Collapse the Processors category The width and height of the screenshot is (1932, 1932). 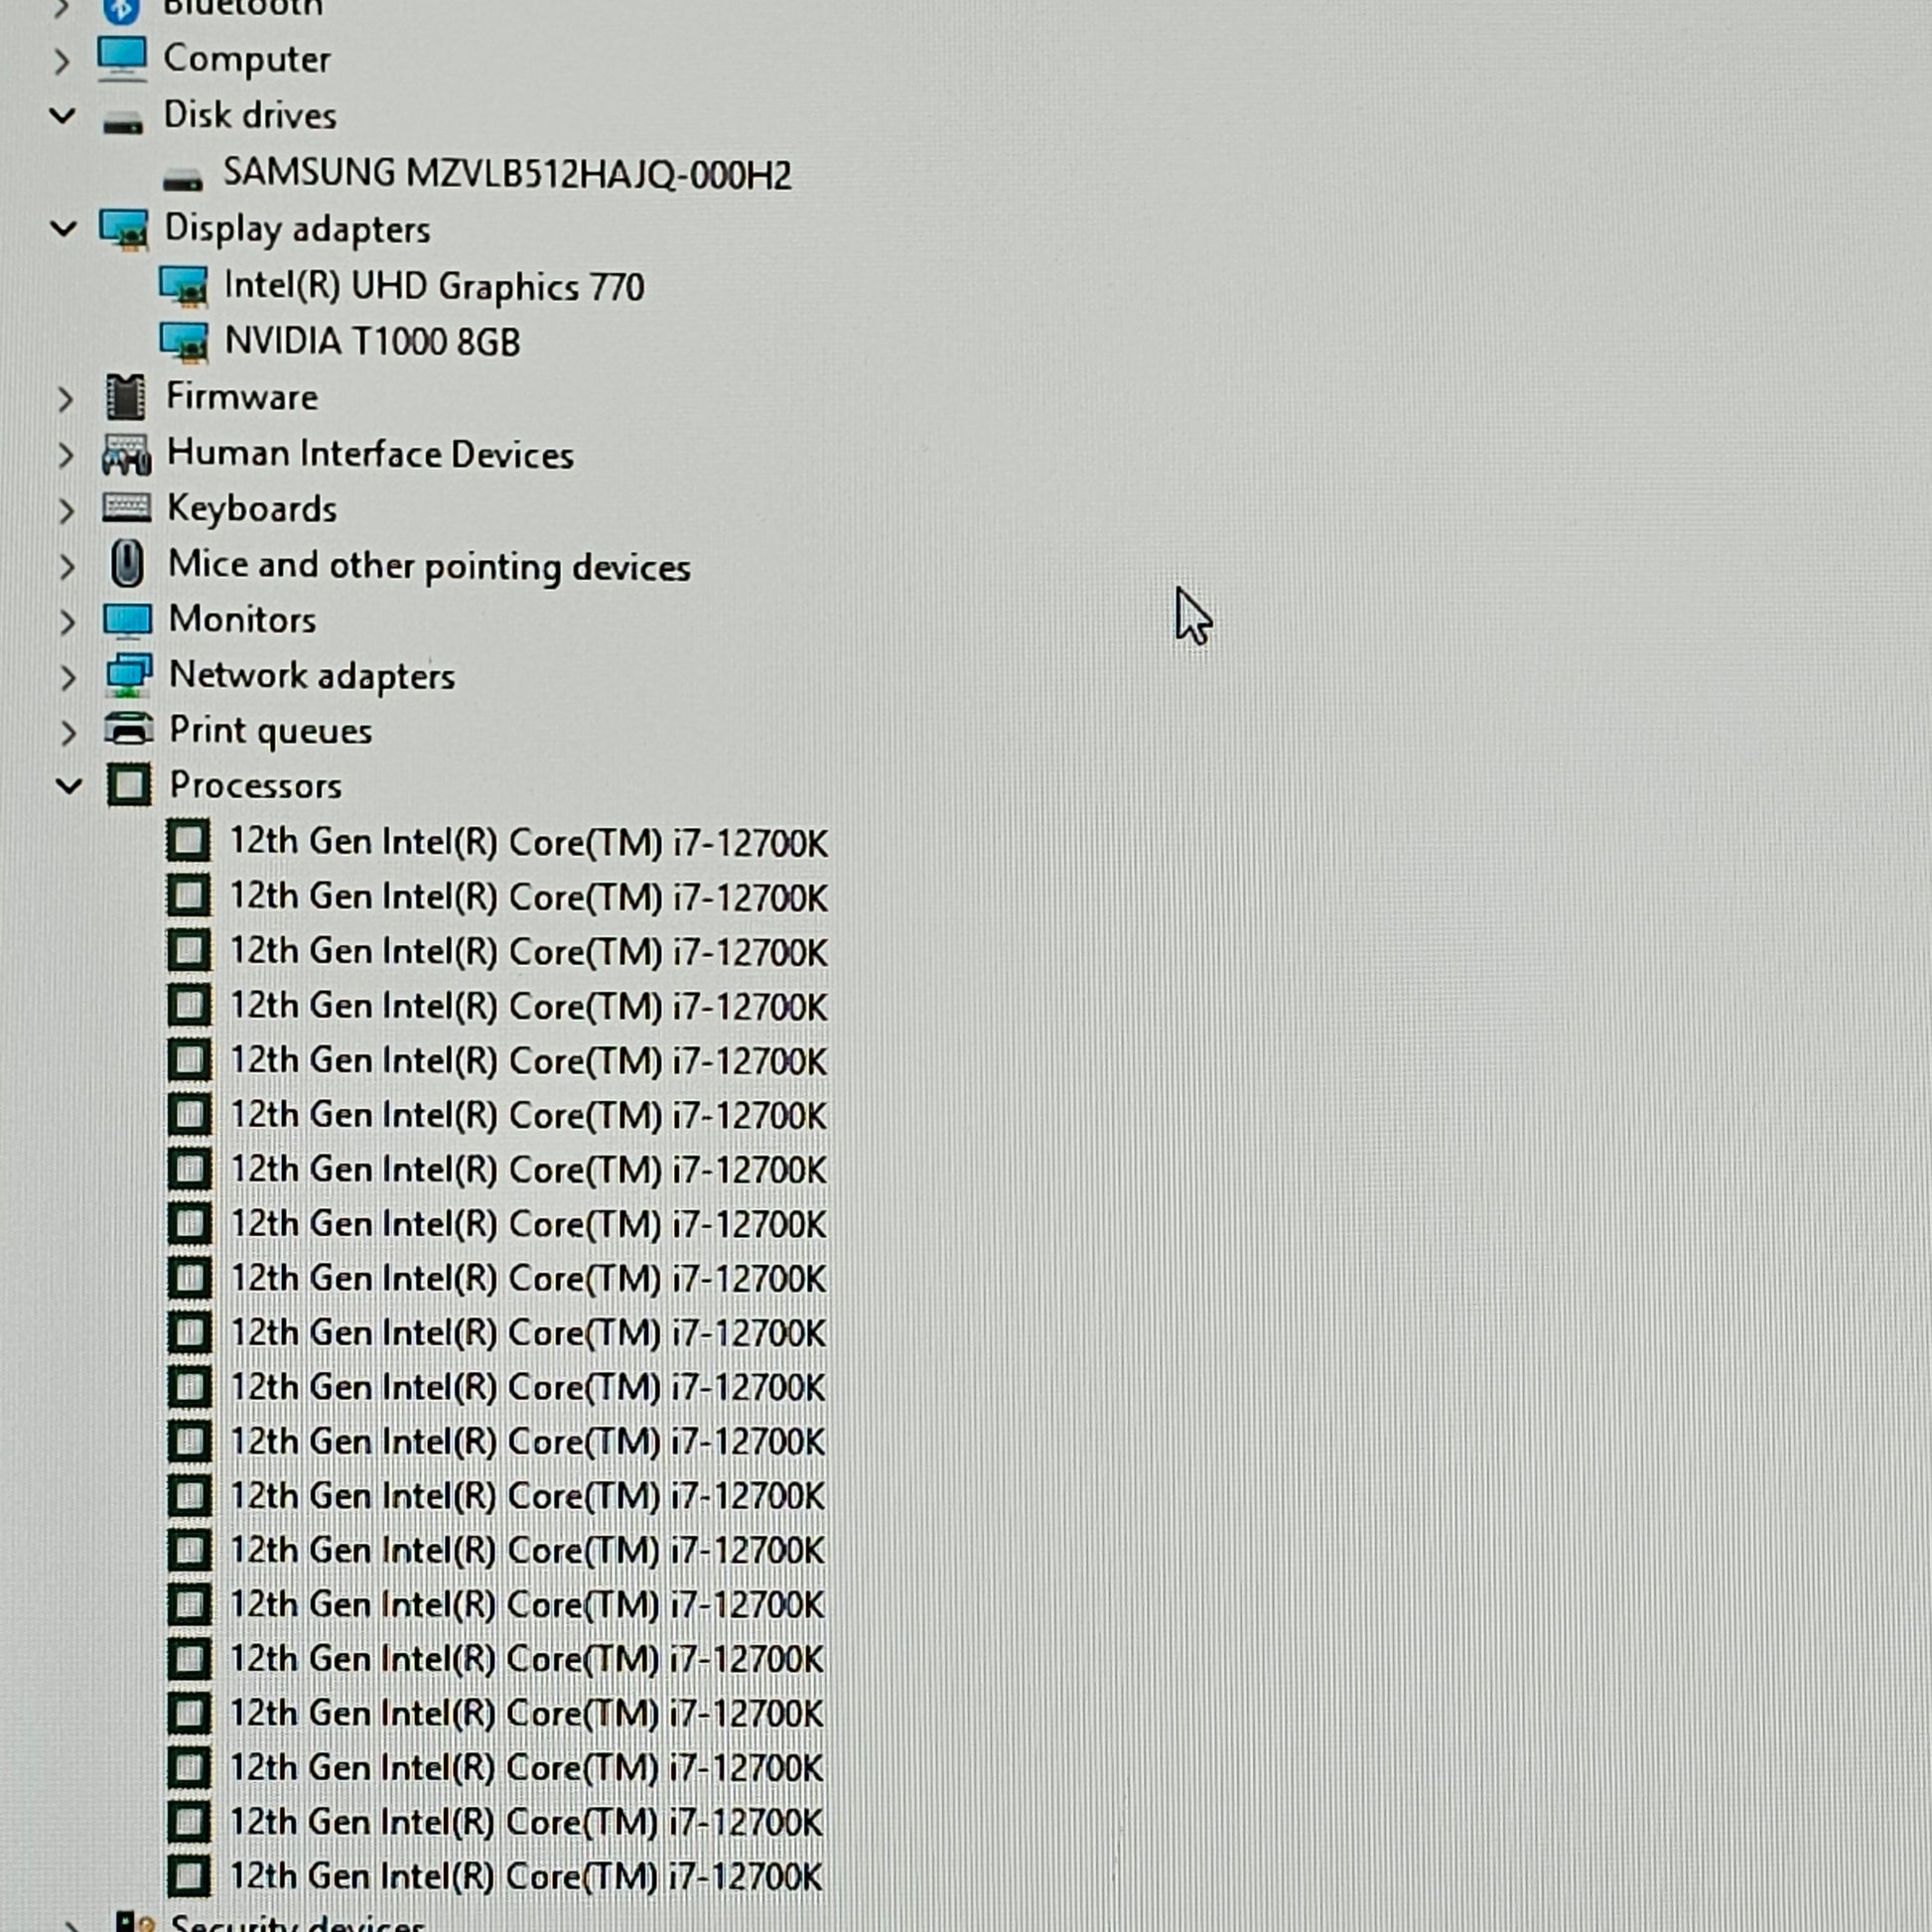(68, 786)
